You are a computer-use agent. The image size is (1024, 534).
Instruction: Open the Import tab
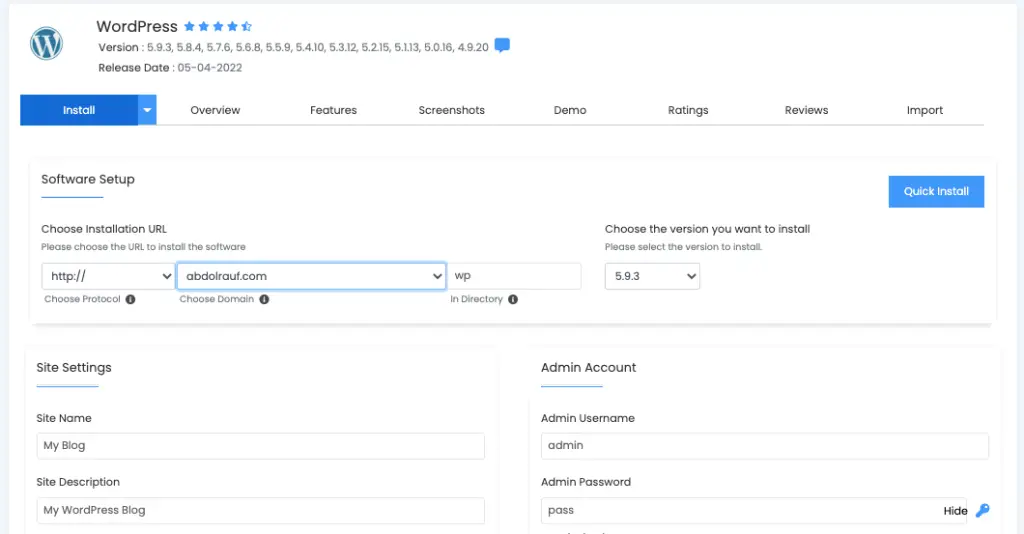925,110
